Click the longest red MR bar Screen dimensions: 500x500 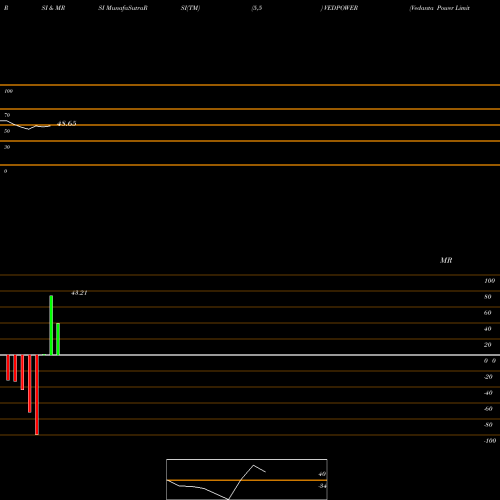37,395
